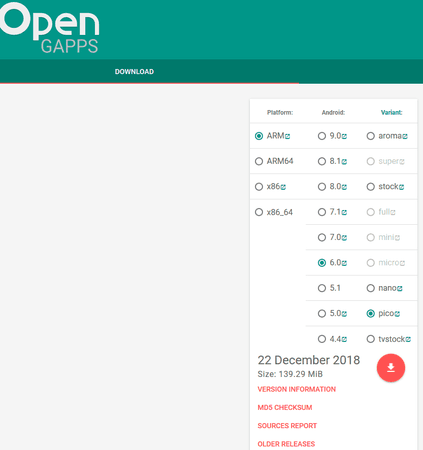423x450 pixels.
Task: Open the full variant info link icon
Action: click(x=393, y=212)
